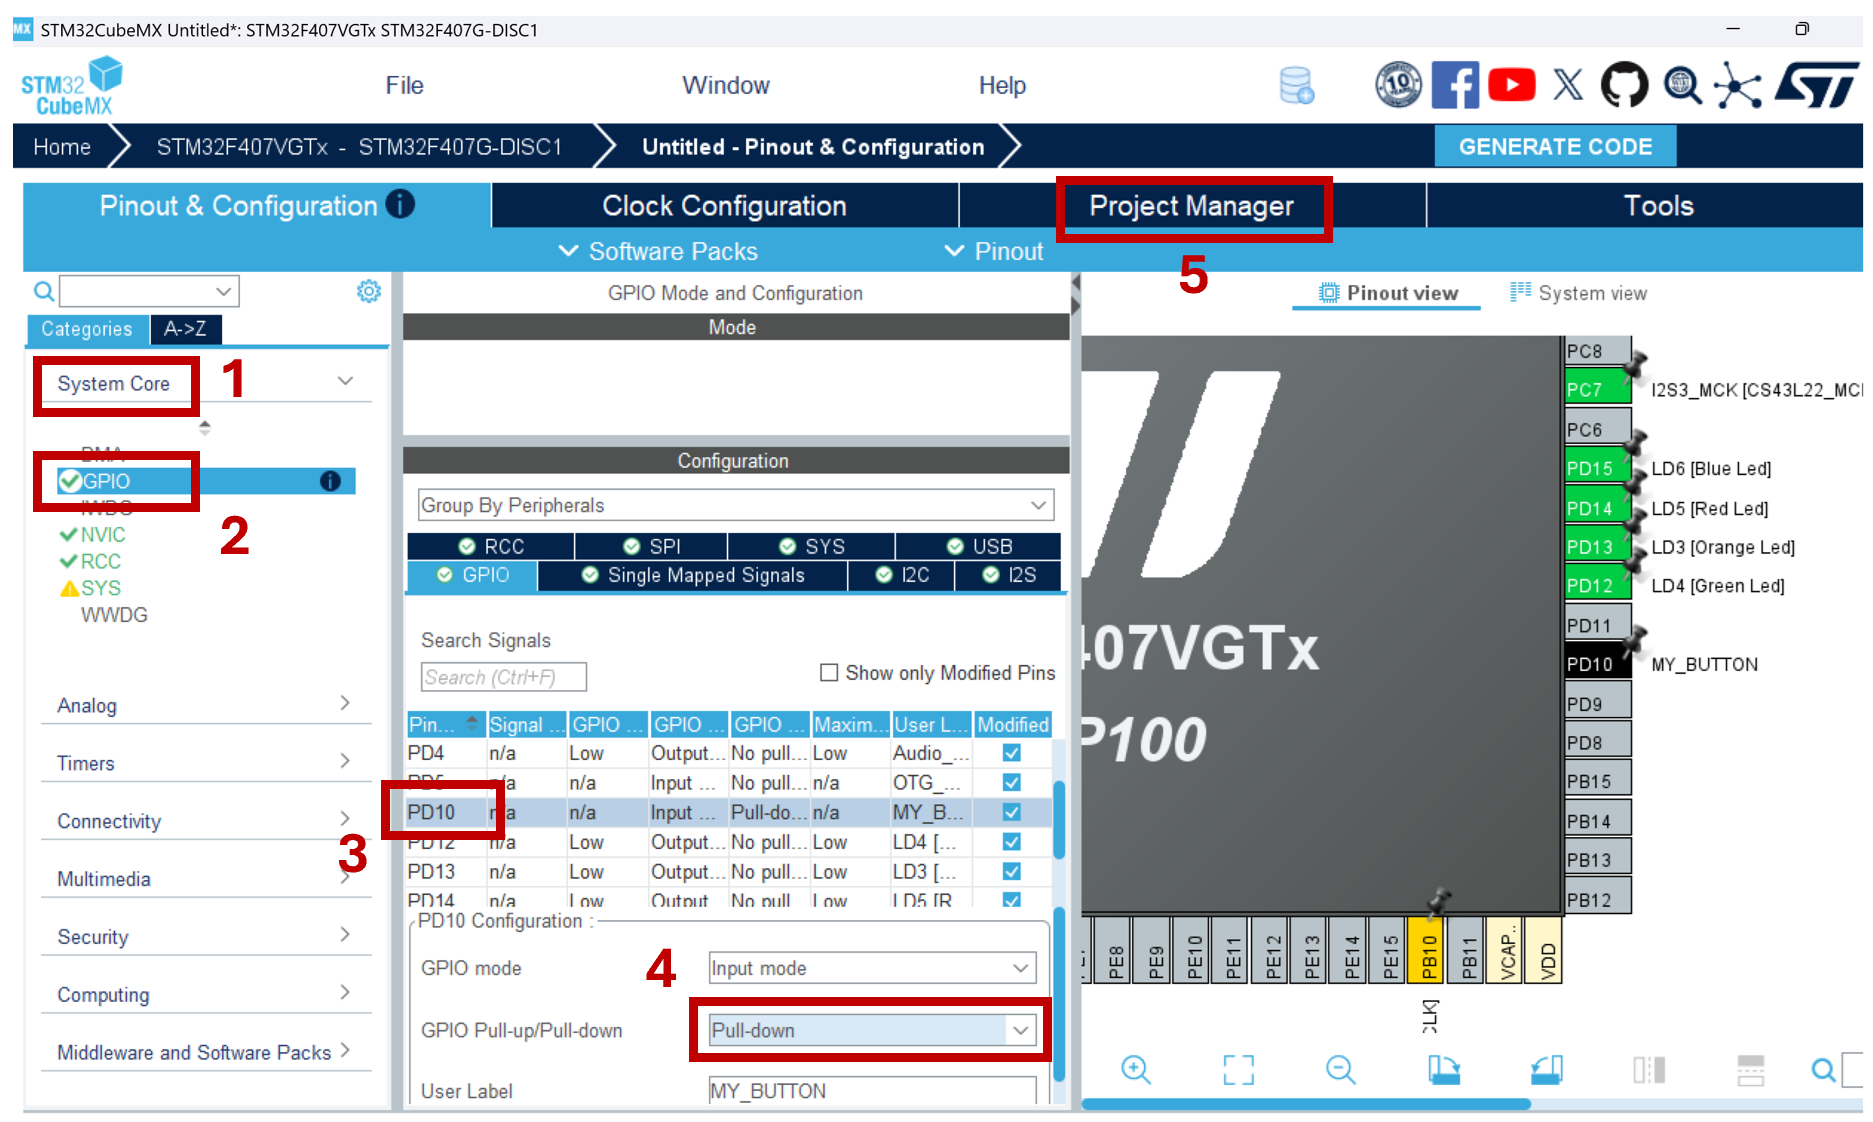Open the ST YouTube channel
Screen dimensions: 1873x1122
1512,85
